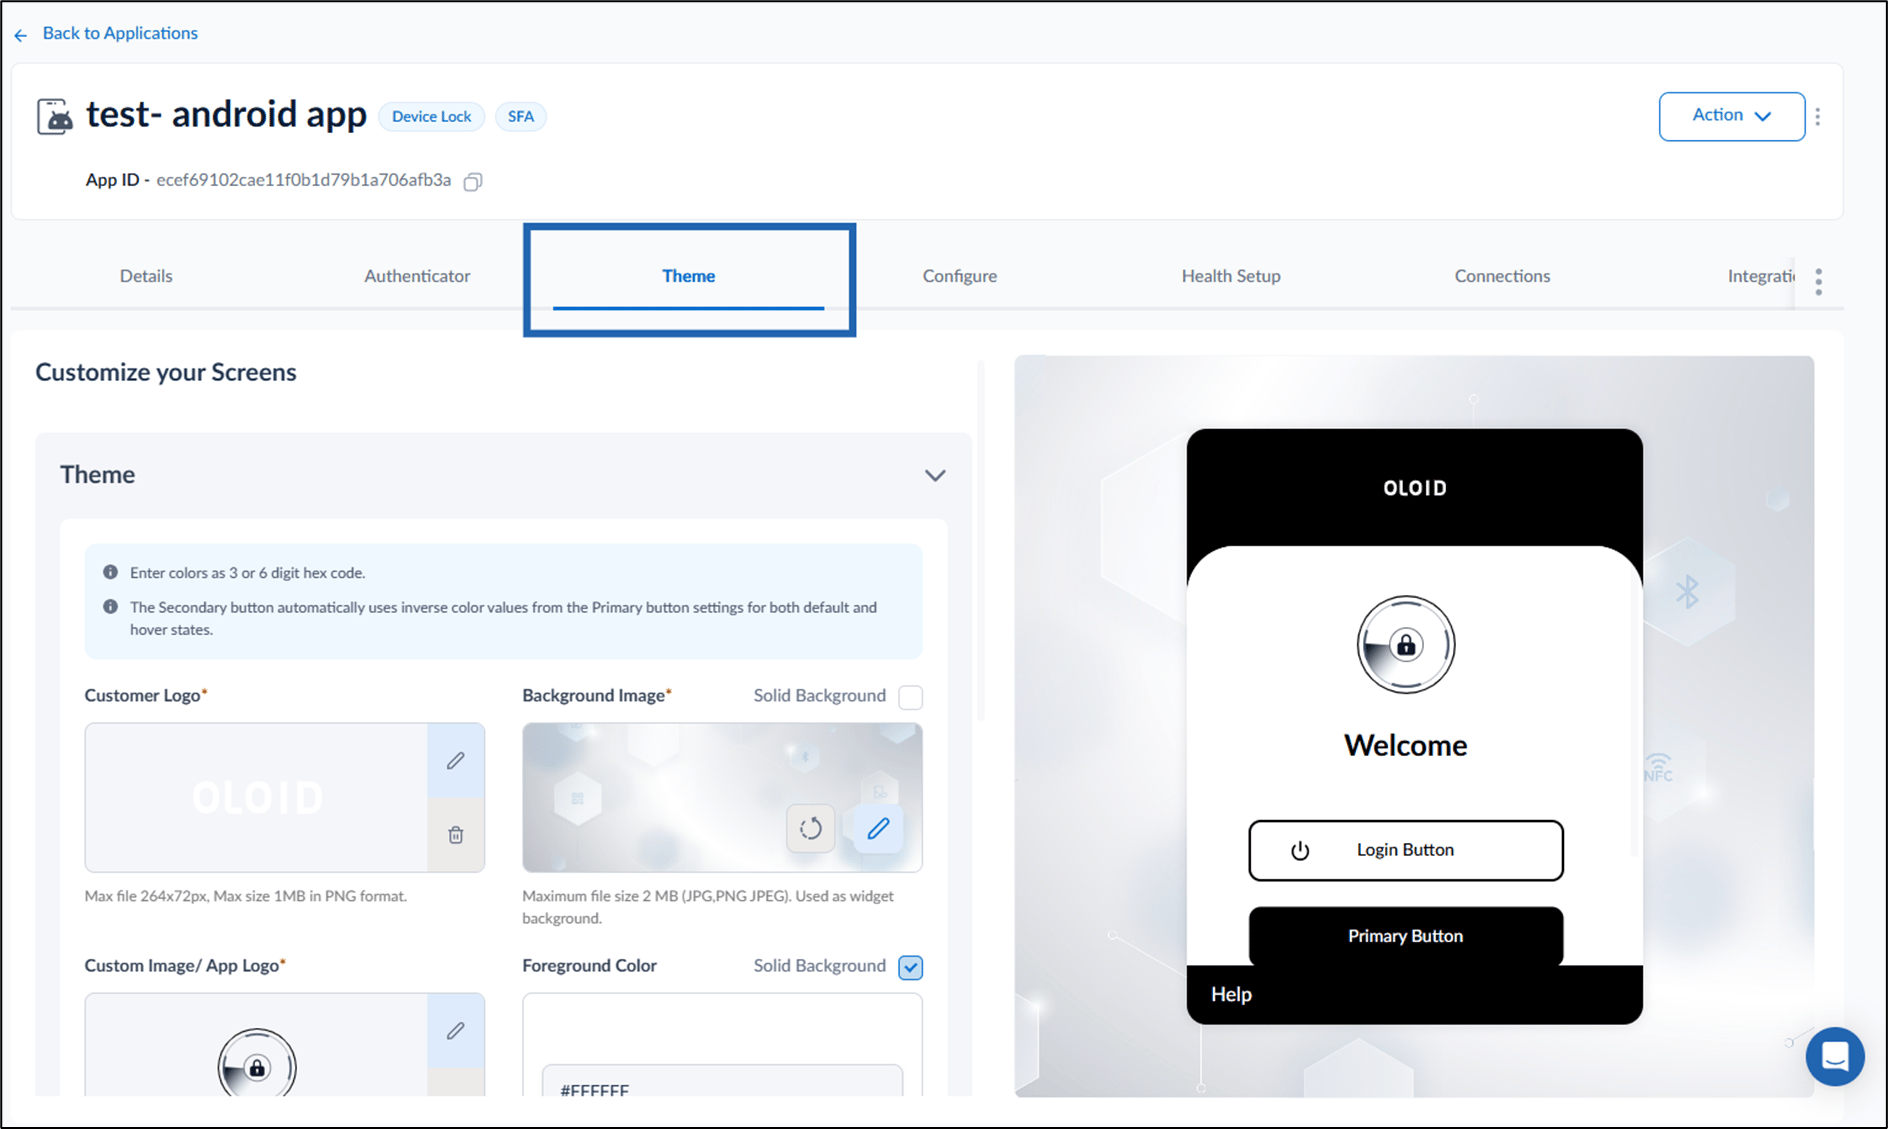Switch to the Details tab
Image resolution: width=1888 pixels, height=1129 pixels.
coord(146,276)
